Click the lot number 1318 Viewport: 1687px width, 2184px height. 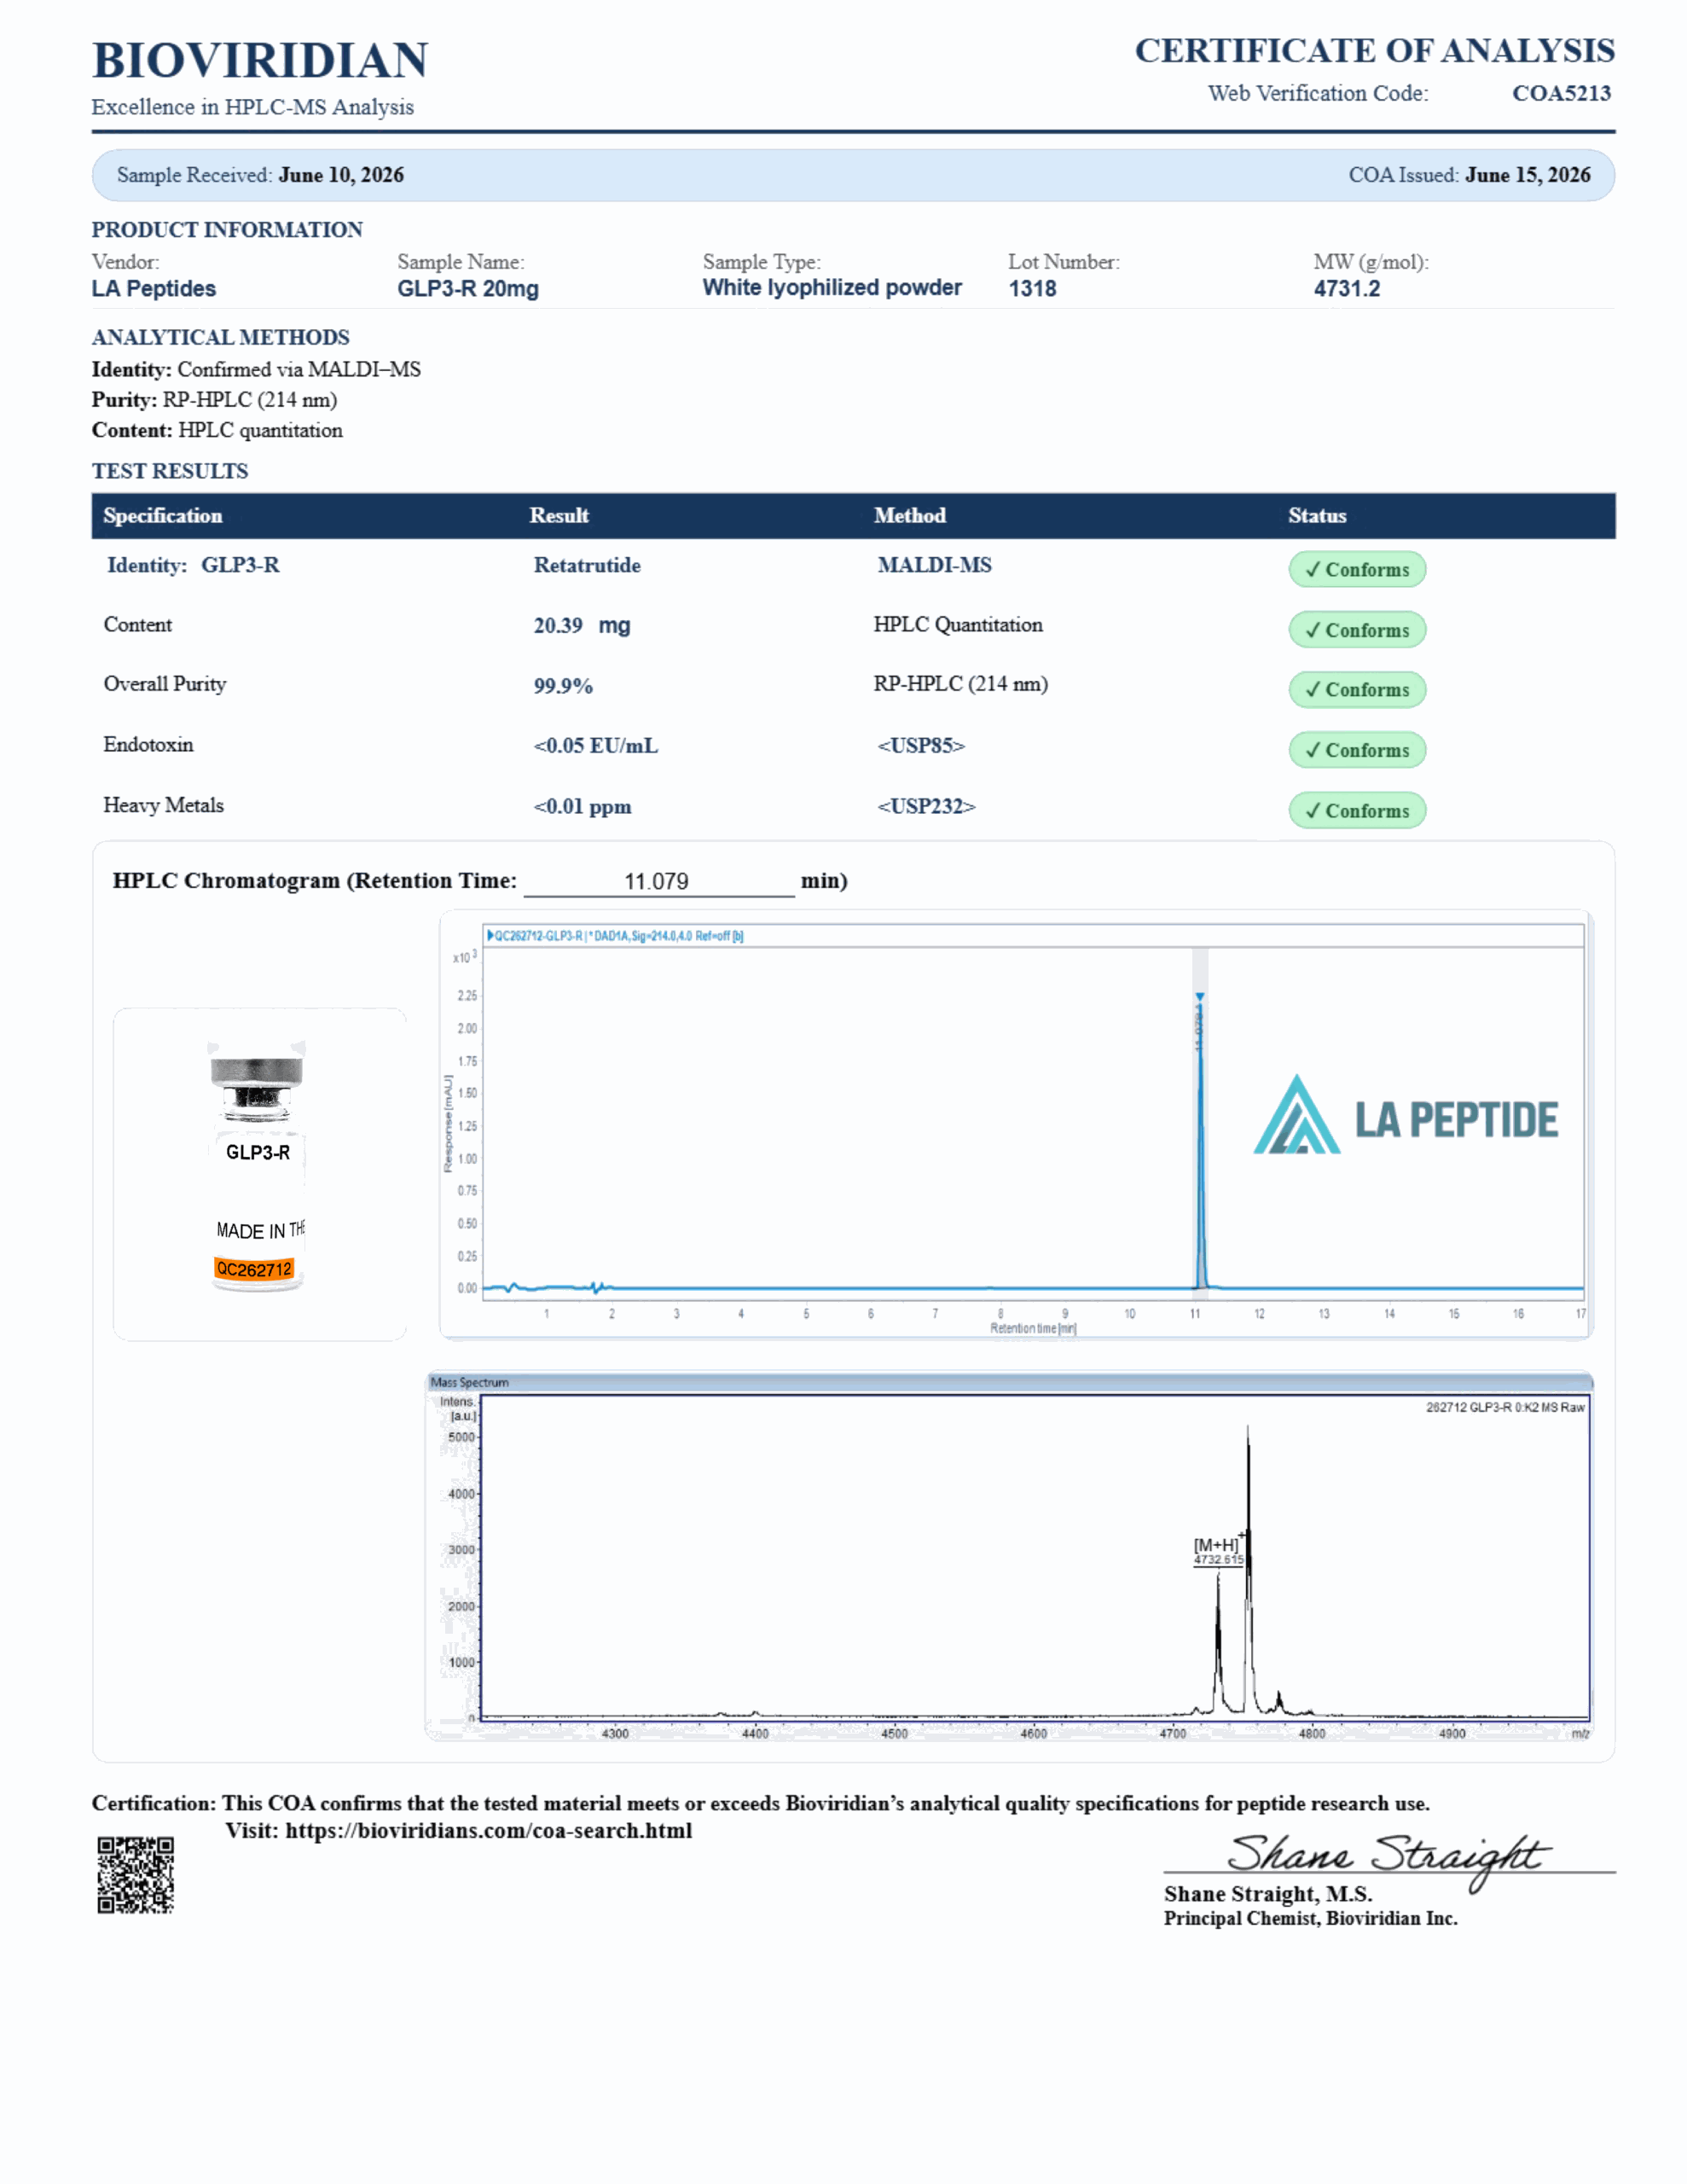click(x=1032, y=289)
